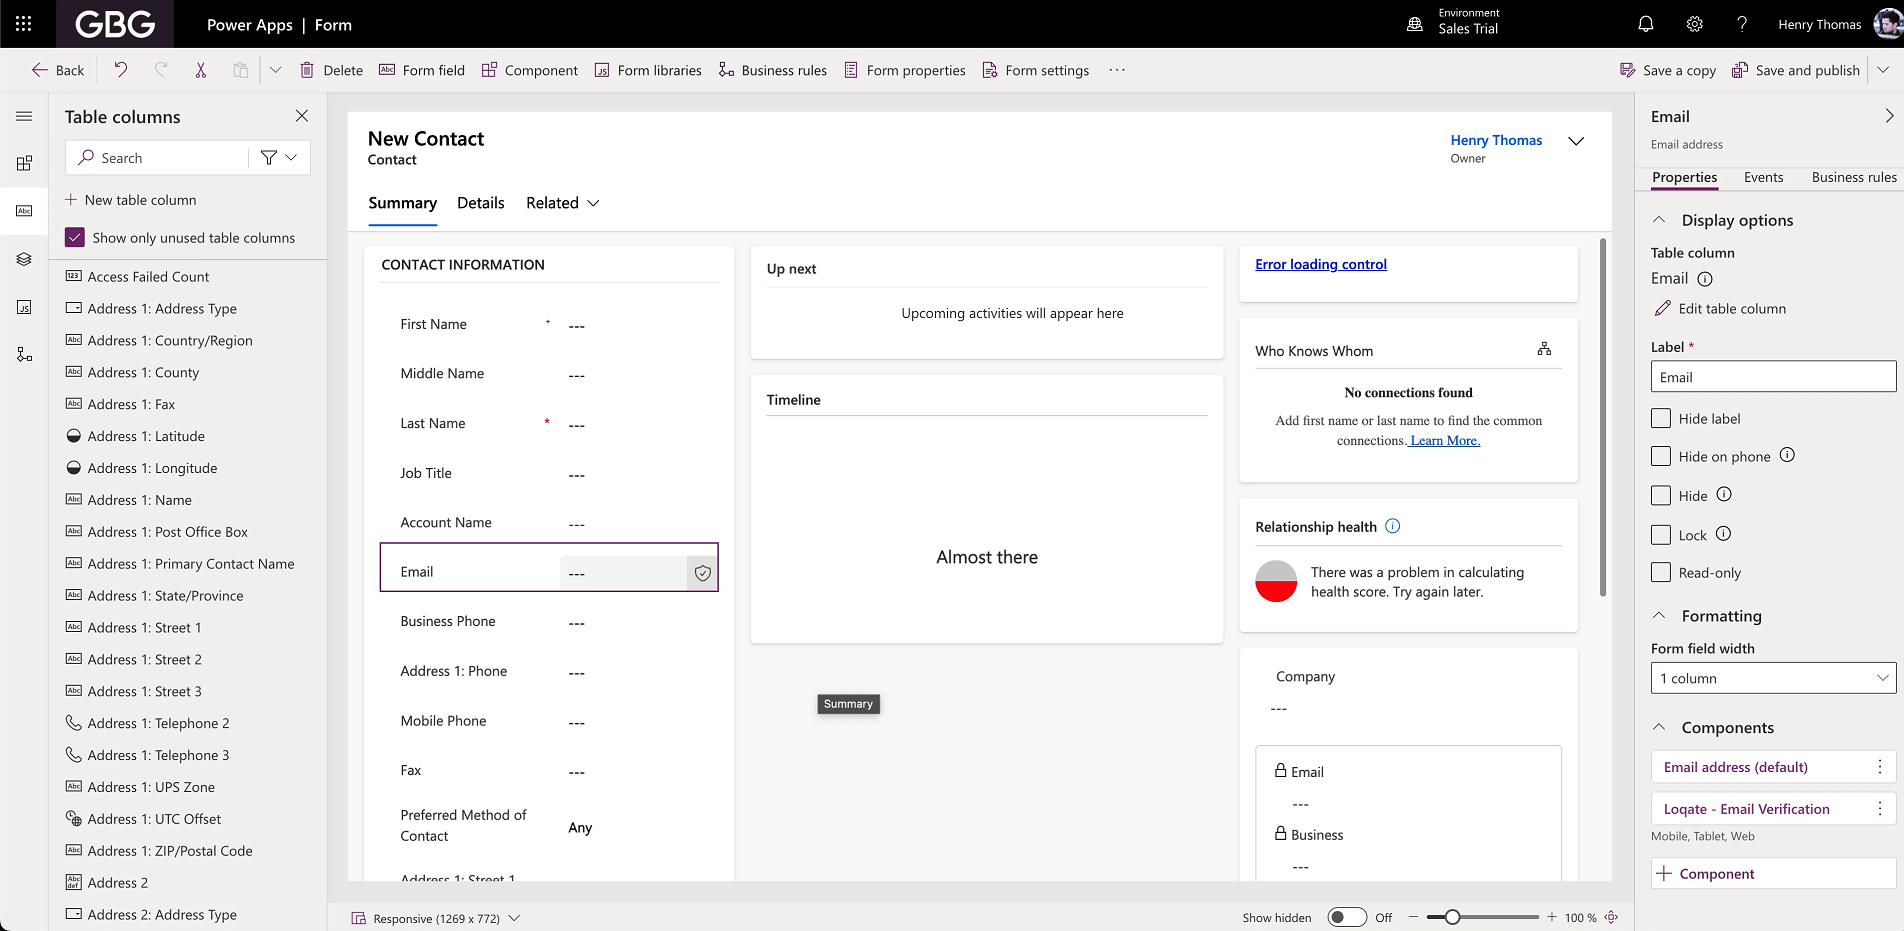Open the Form field tool in the toolbar
Screen dimensions: 1904x931
point(421,70)
